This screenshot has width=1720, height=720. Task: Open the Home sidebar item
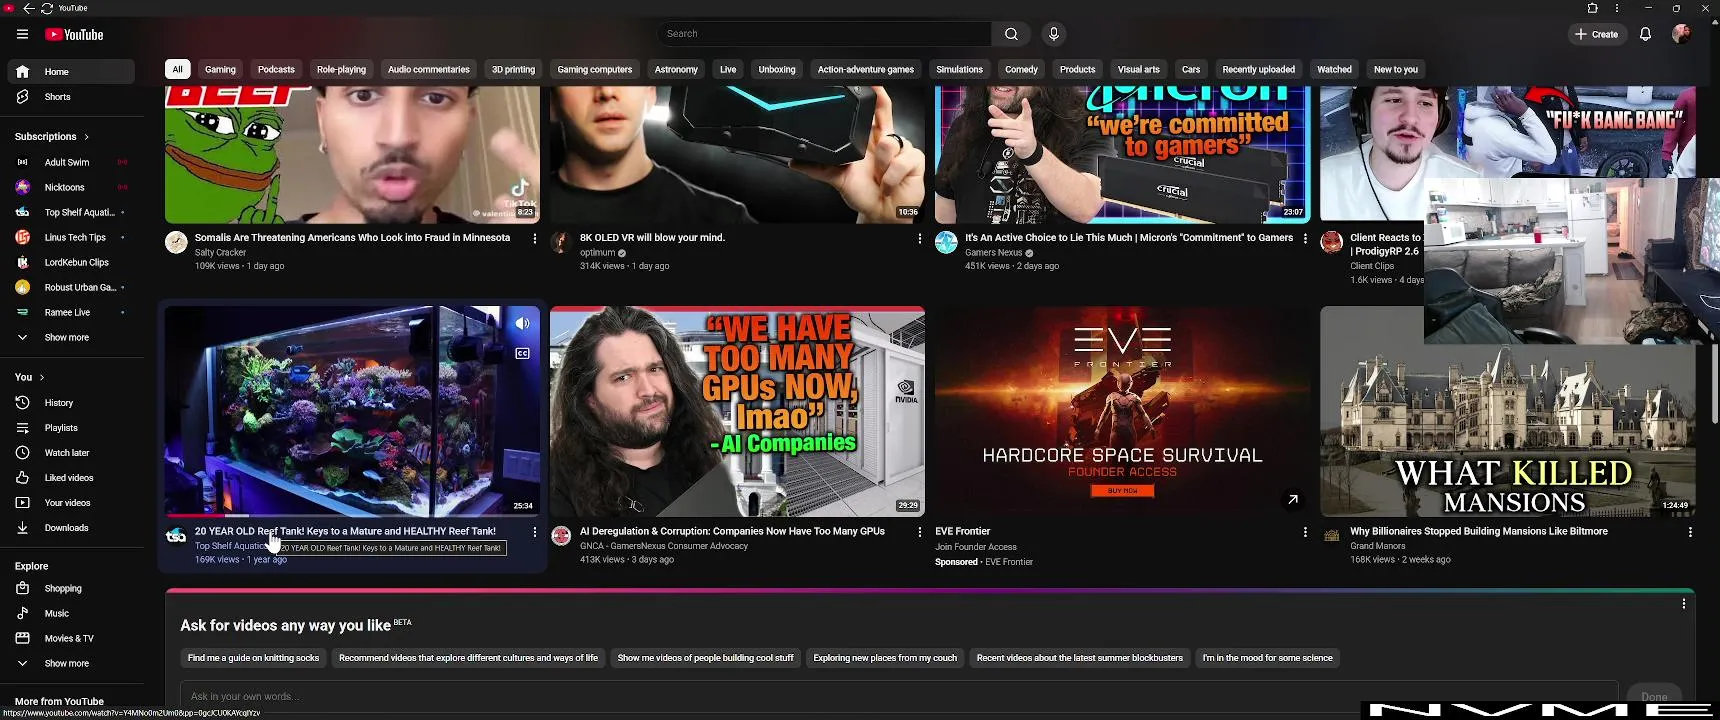pos(71,72)
